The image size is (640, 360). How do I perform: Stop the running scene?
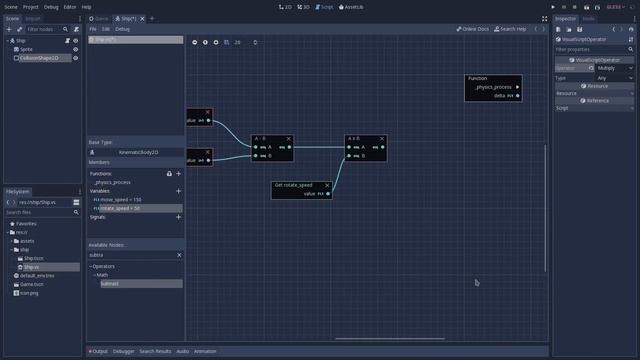coord(575,7)
